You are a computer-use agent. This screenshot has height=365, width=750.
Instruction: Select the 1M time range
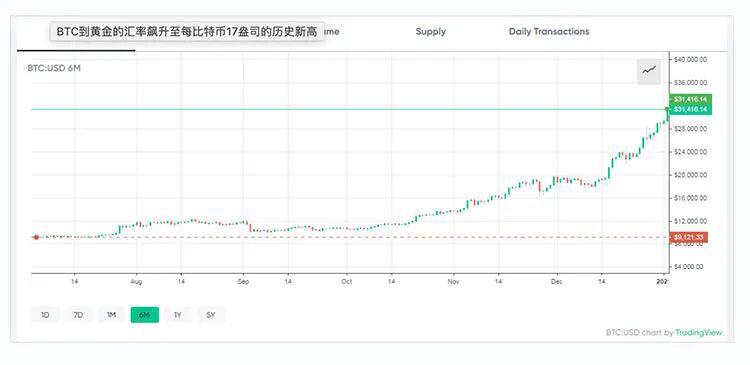(x=111, y=315)
